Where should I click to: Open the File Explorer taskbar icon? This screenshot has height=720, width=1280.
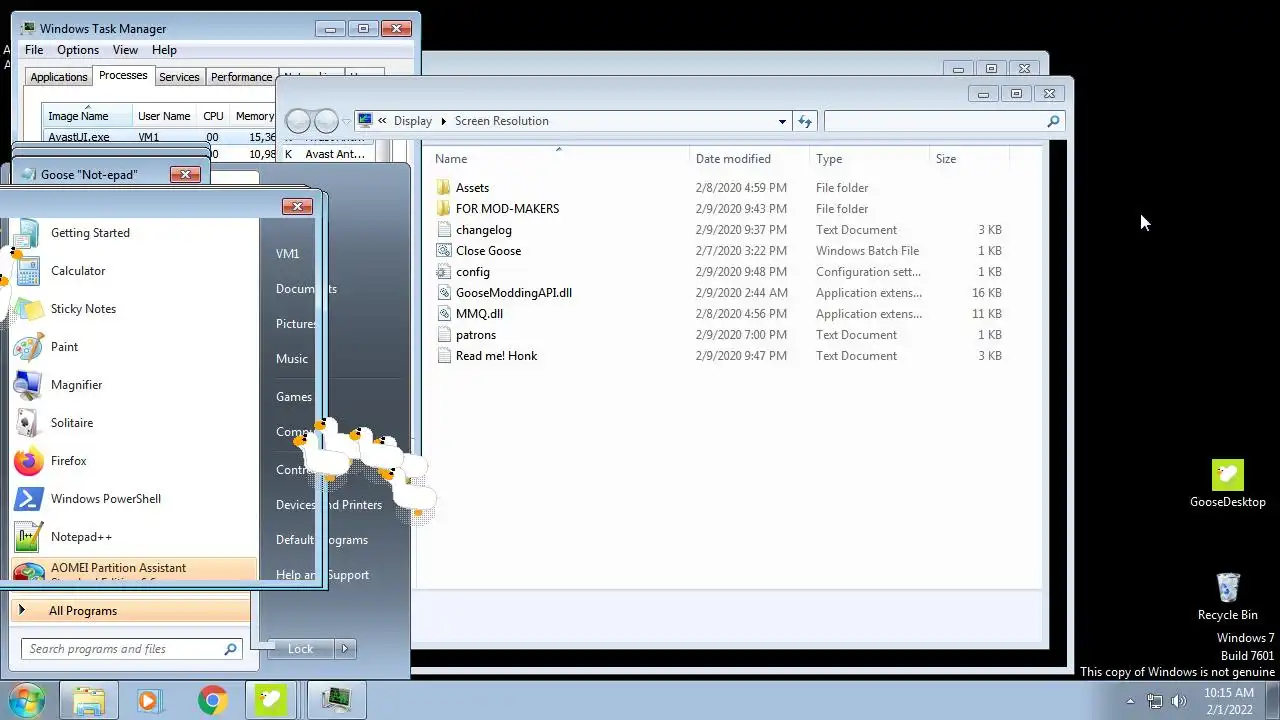click(x=89, y=700)
